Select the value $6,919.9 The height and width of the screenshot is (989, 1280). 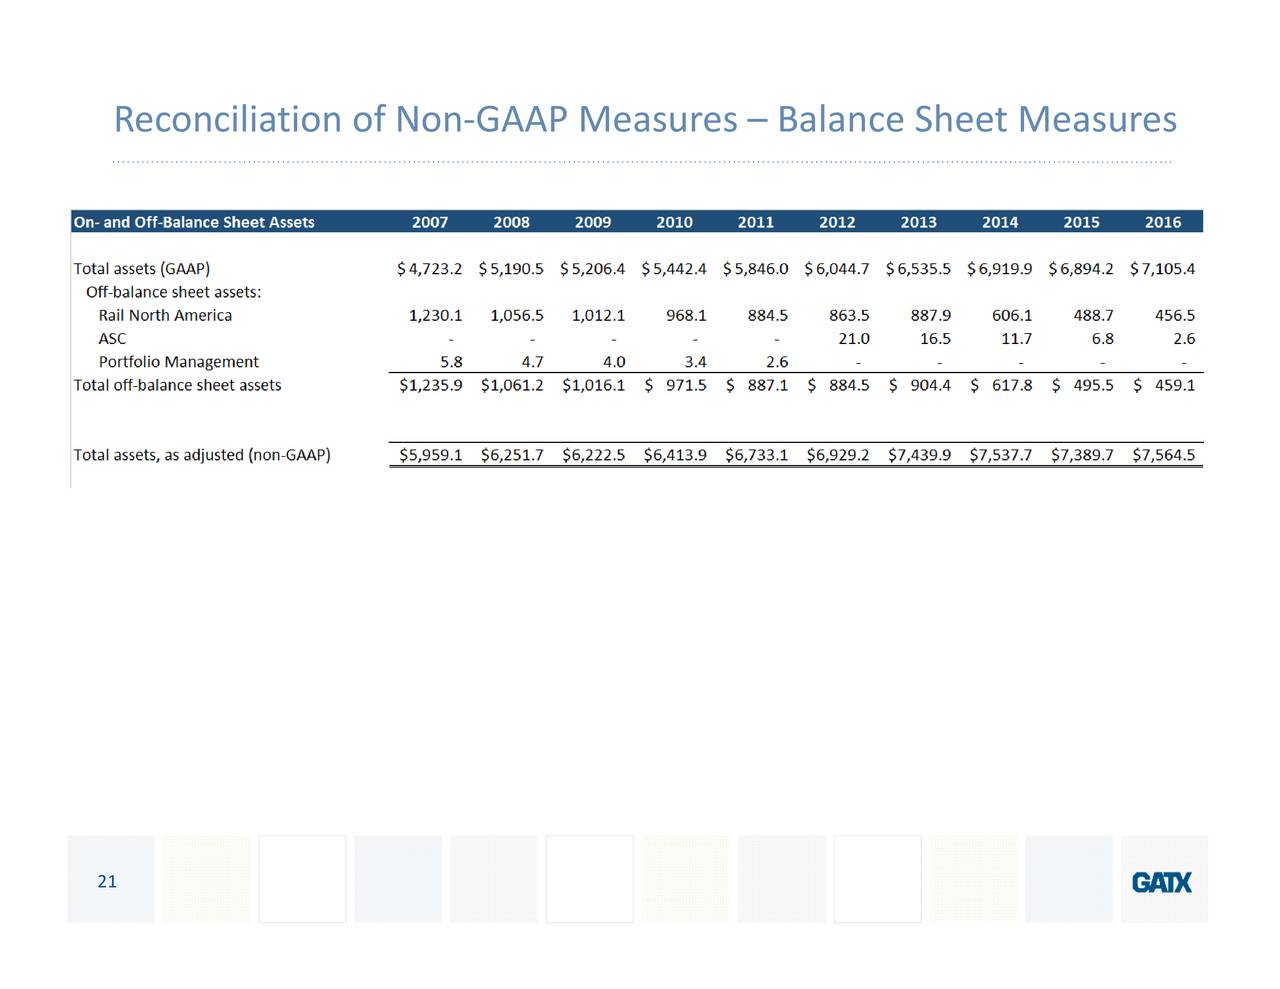(1000, 269)
